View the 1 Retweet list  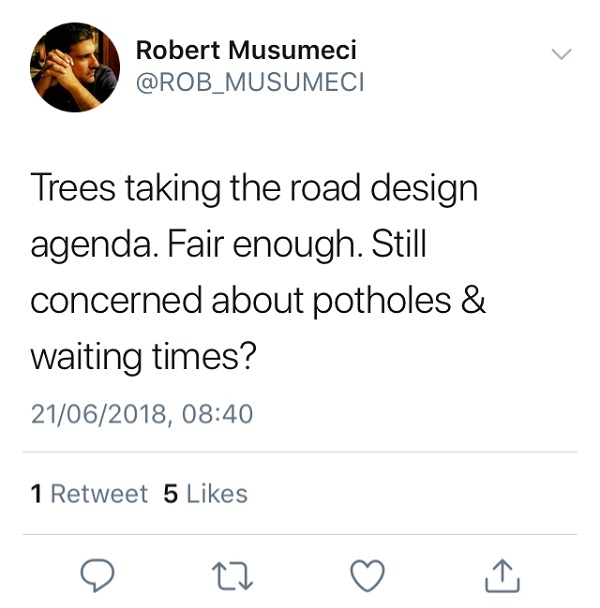pos(89,493)
